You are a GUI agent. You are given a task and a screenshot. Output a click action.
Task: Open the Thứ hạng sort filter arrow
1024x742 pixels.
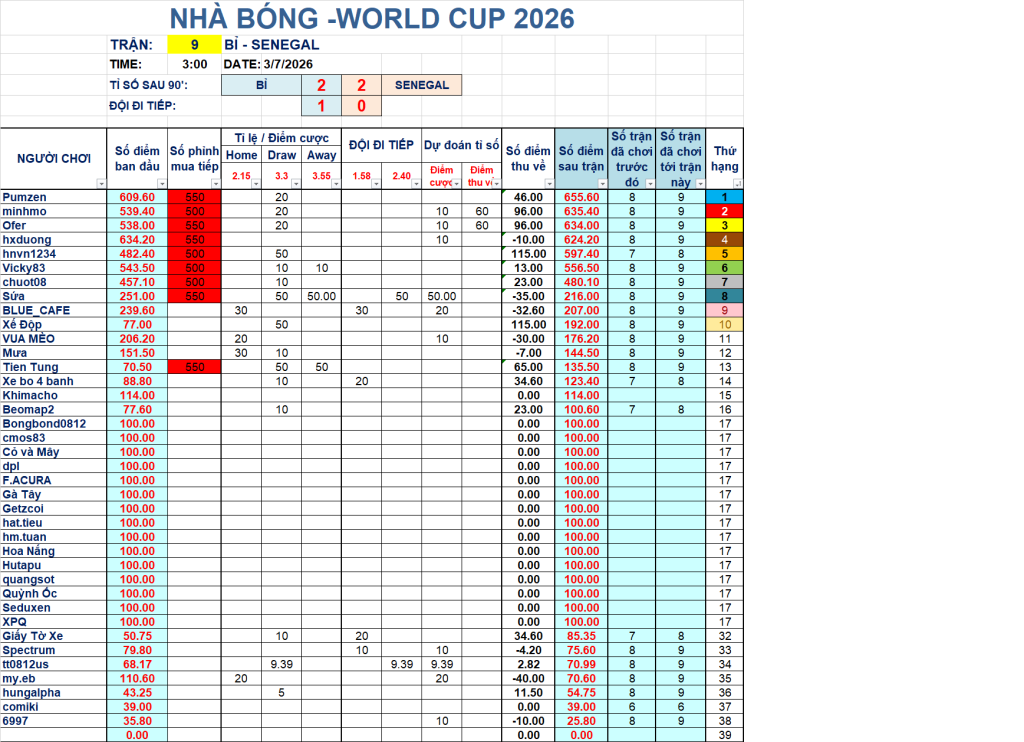coord(738,184)
